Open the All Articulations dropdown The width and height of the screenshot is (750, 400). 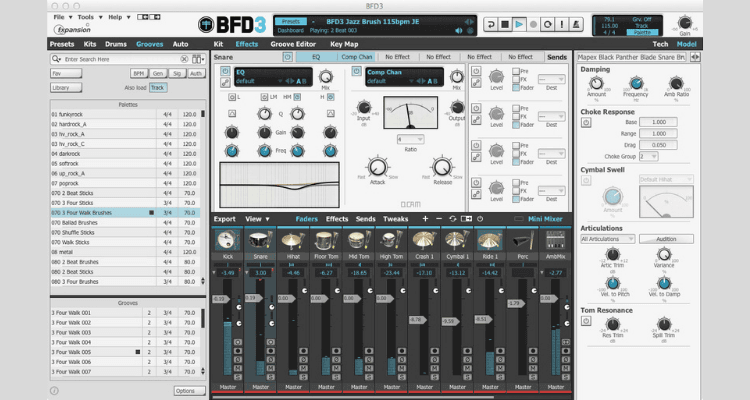pyautogui.click(x=608, y=239)
